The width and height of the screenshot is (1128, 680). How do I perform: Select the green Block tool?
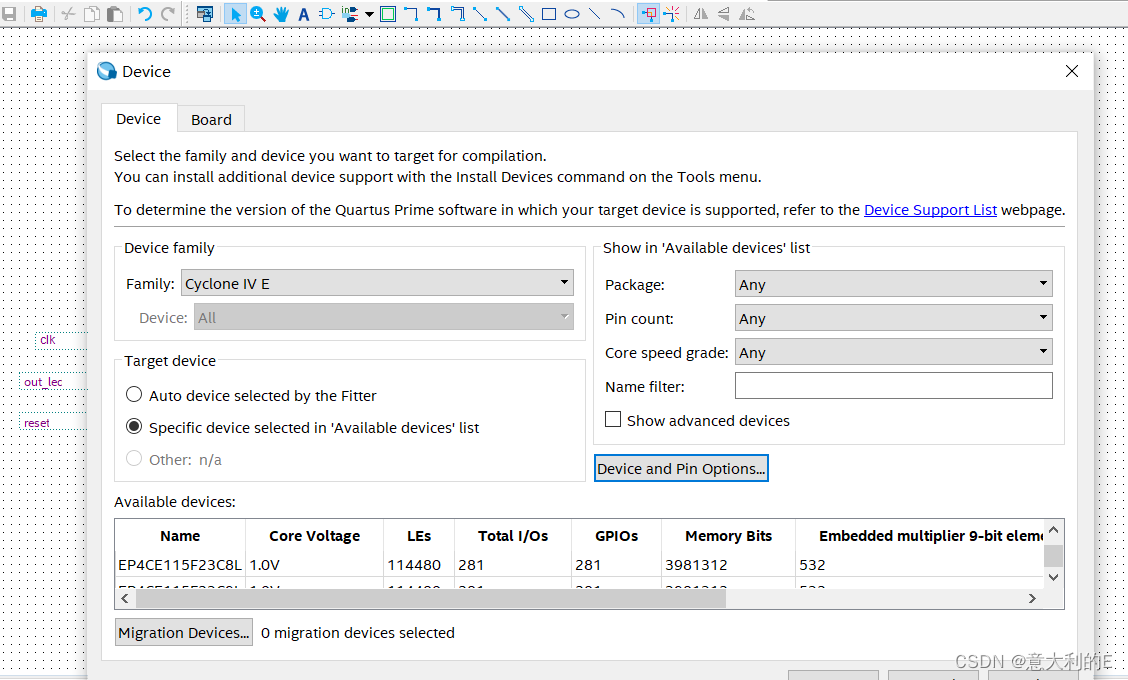[388, 14]
